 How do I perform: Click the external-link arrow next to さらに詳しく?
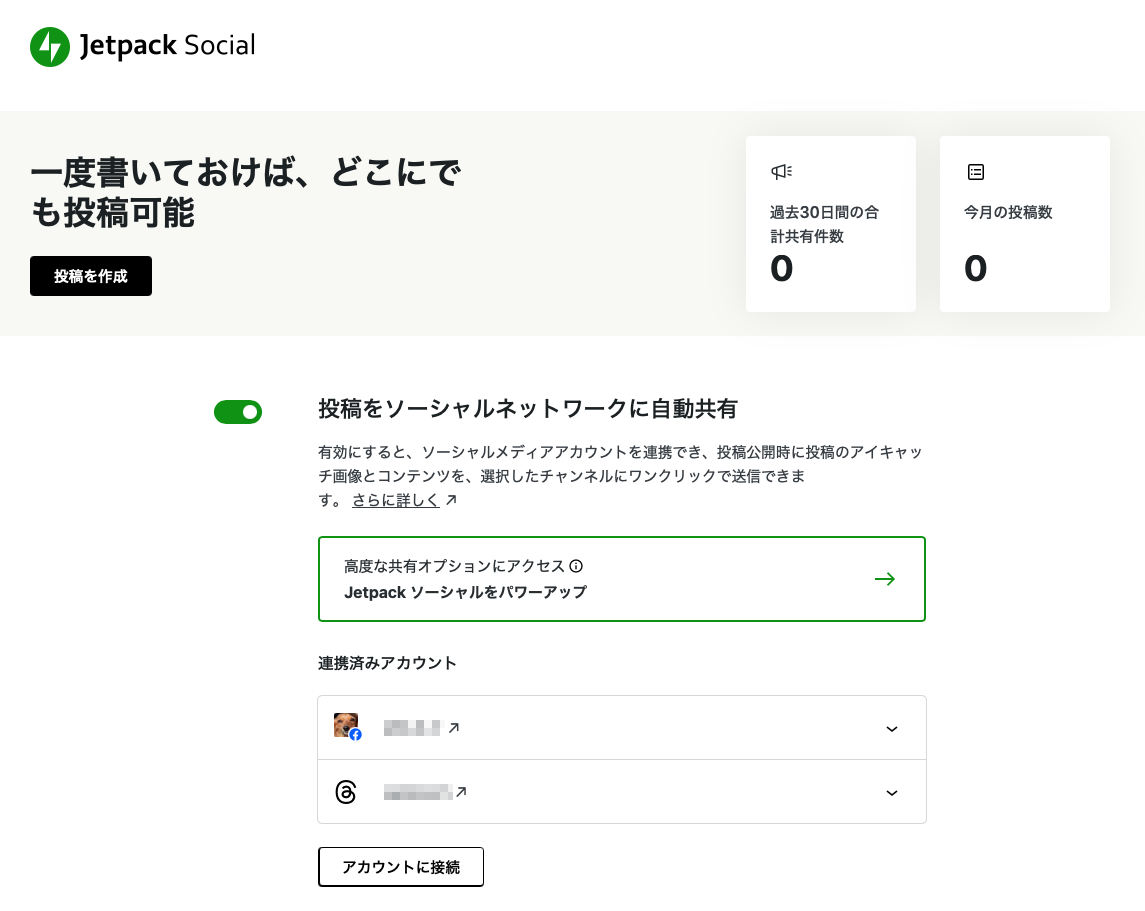tap(451, 500)
